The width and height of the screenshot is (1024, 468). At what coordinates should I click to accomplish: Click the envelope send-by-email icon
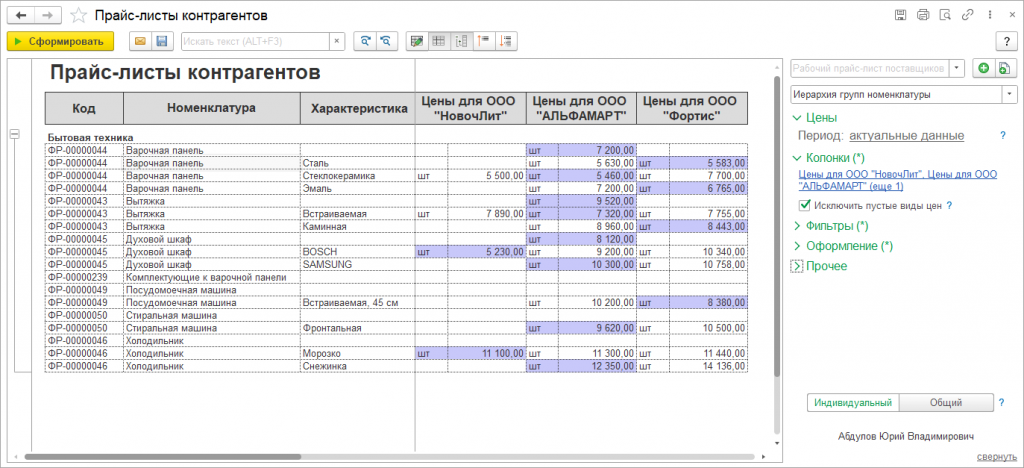coord(140,41)
